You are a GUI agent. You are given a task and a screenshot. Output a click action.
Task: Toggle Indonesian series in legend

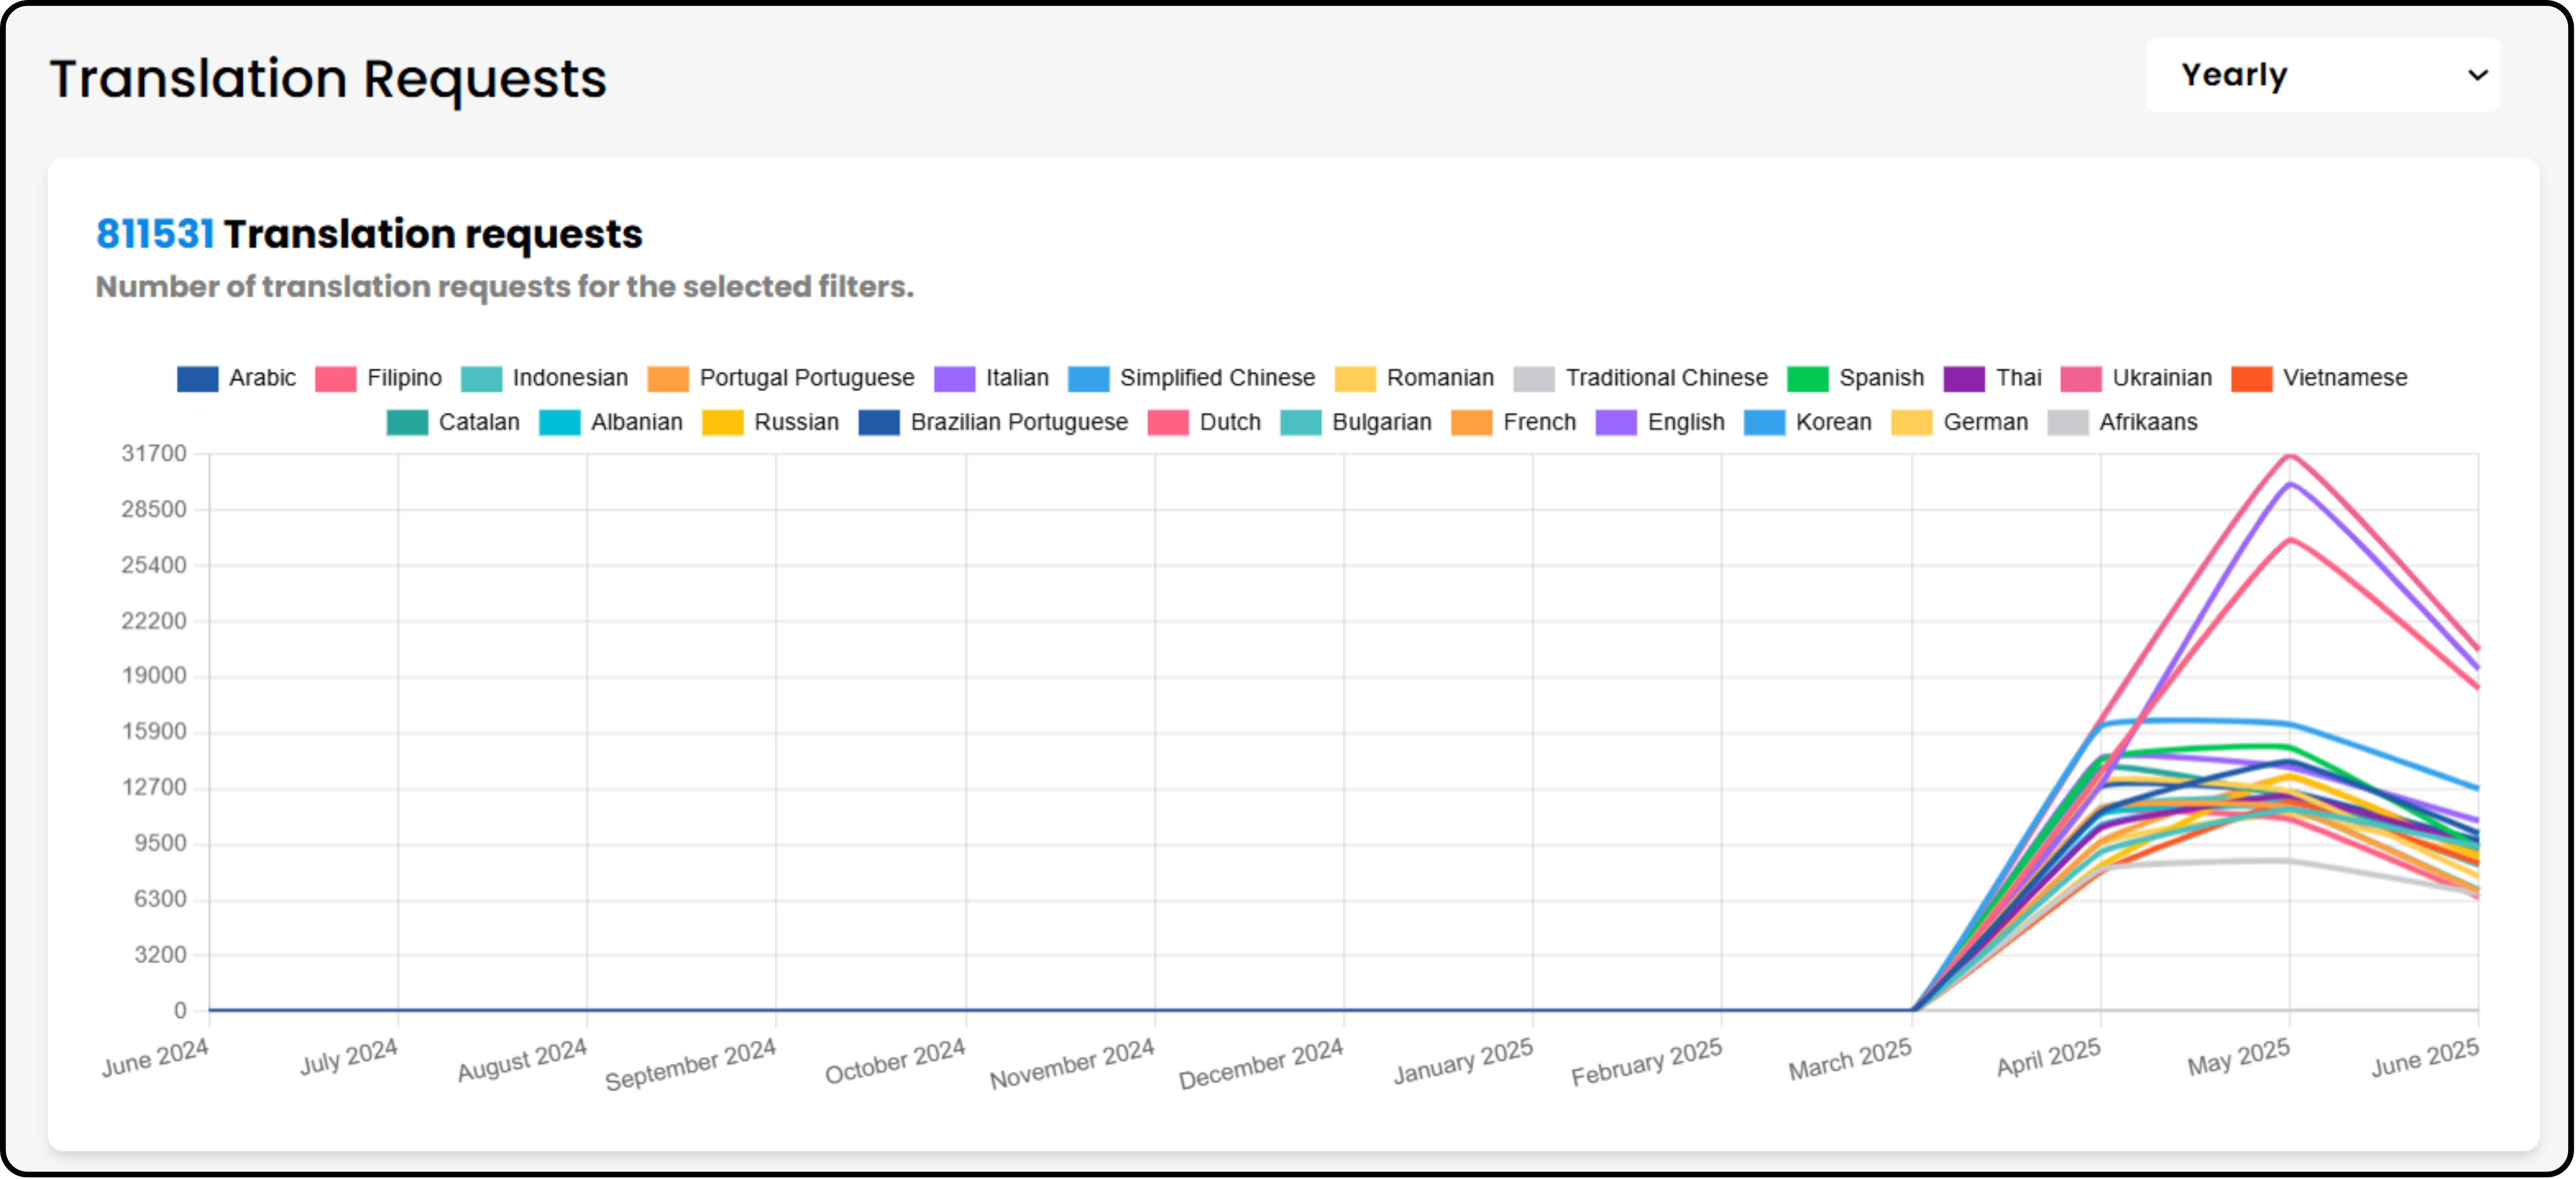[544, 378]
